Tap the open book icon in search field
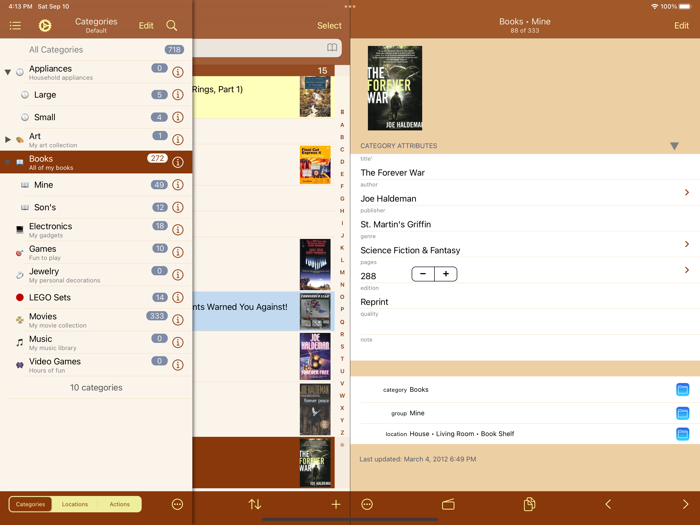Screen dimensions: 700x525 point(332,47)
